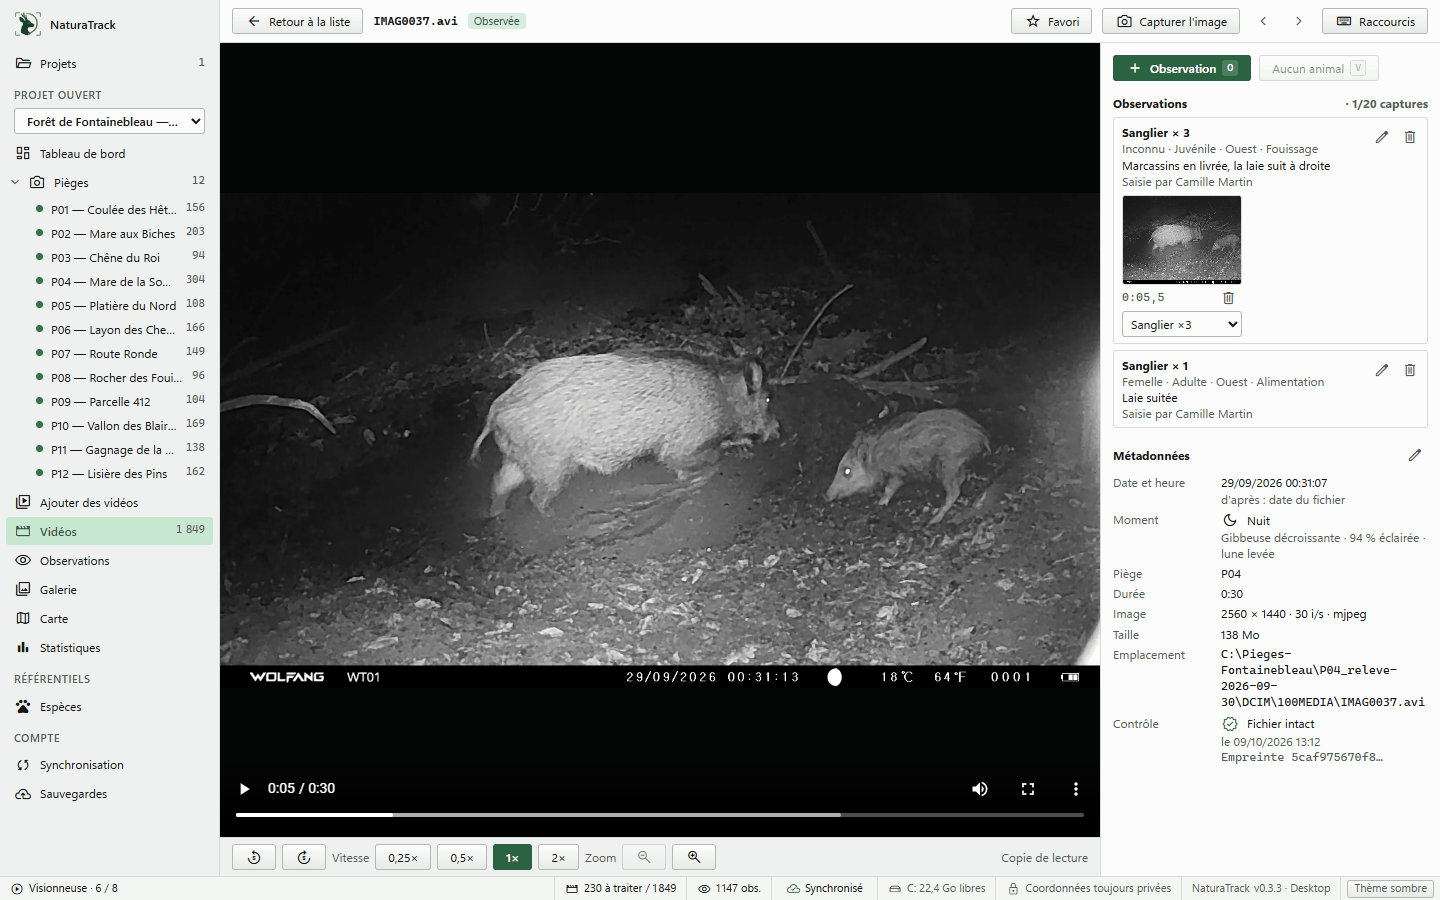This screenshot has height=900, width=1440.
Task: Delete the Sanglier × 3 observation
Action: click(1410, 137)
